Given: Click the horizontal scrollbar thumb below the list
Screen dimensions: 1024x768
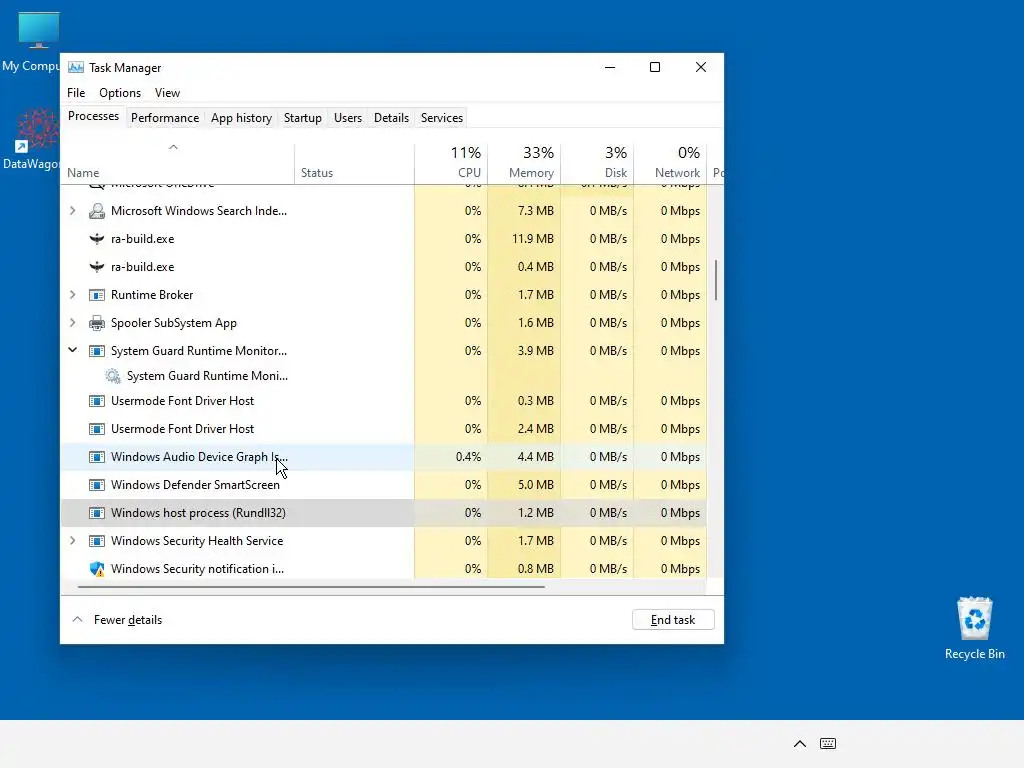Looking at the screenshot, I should coord(311,587).
